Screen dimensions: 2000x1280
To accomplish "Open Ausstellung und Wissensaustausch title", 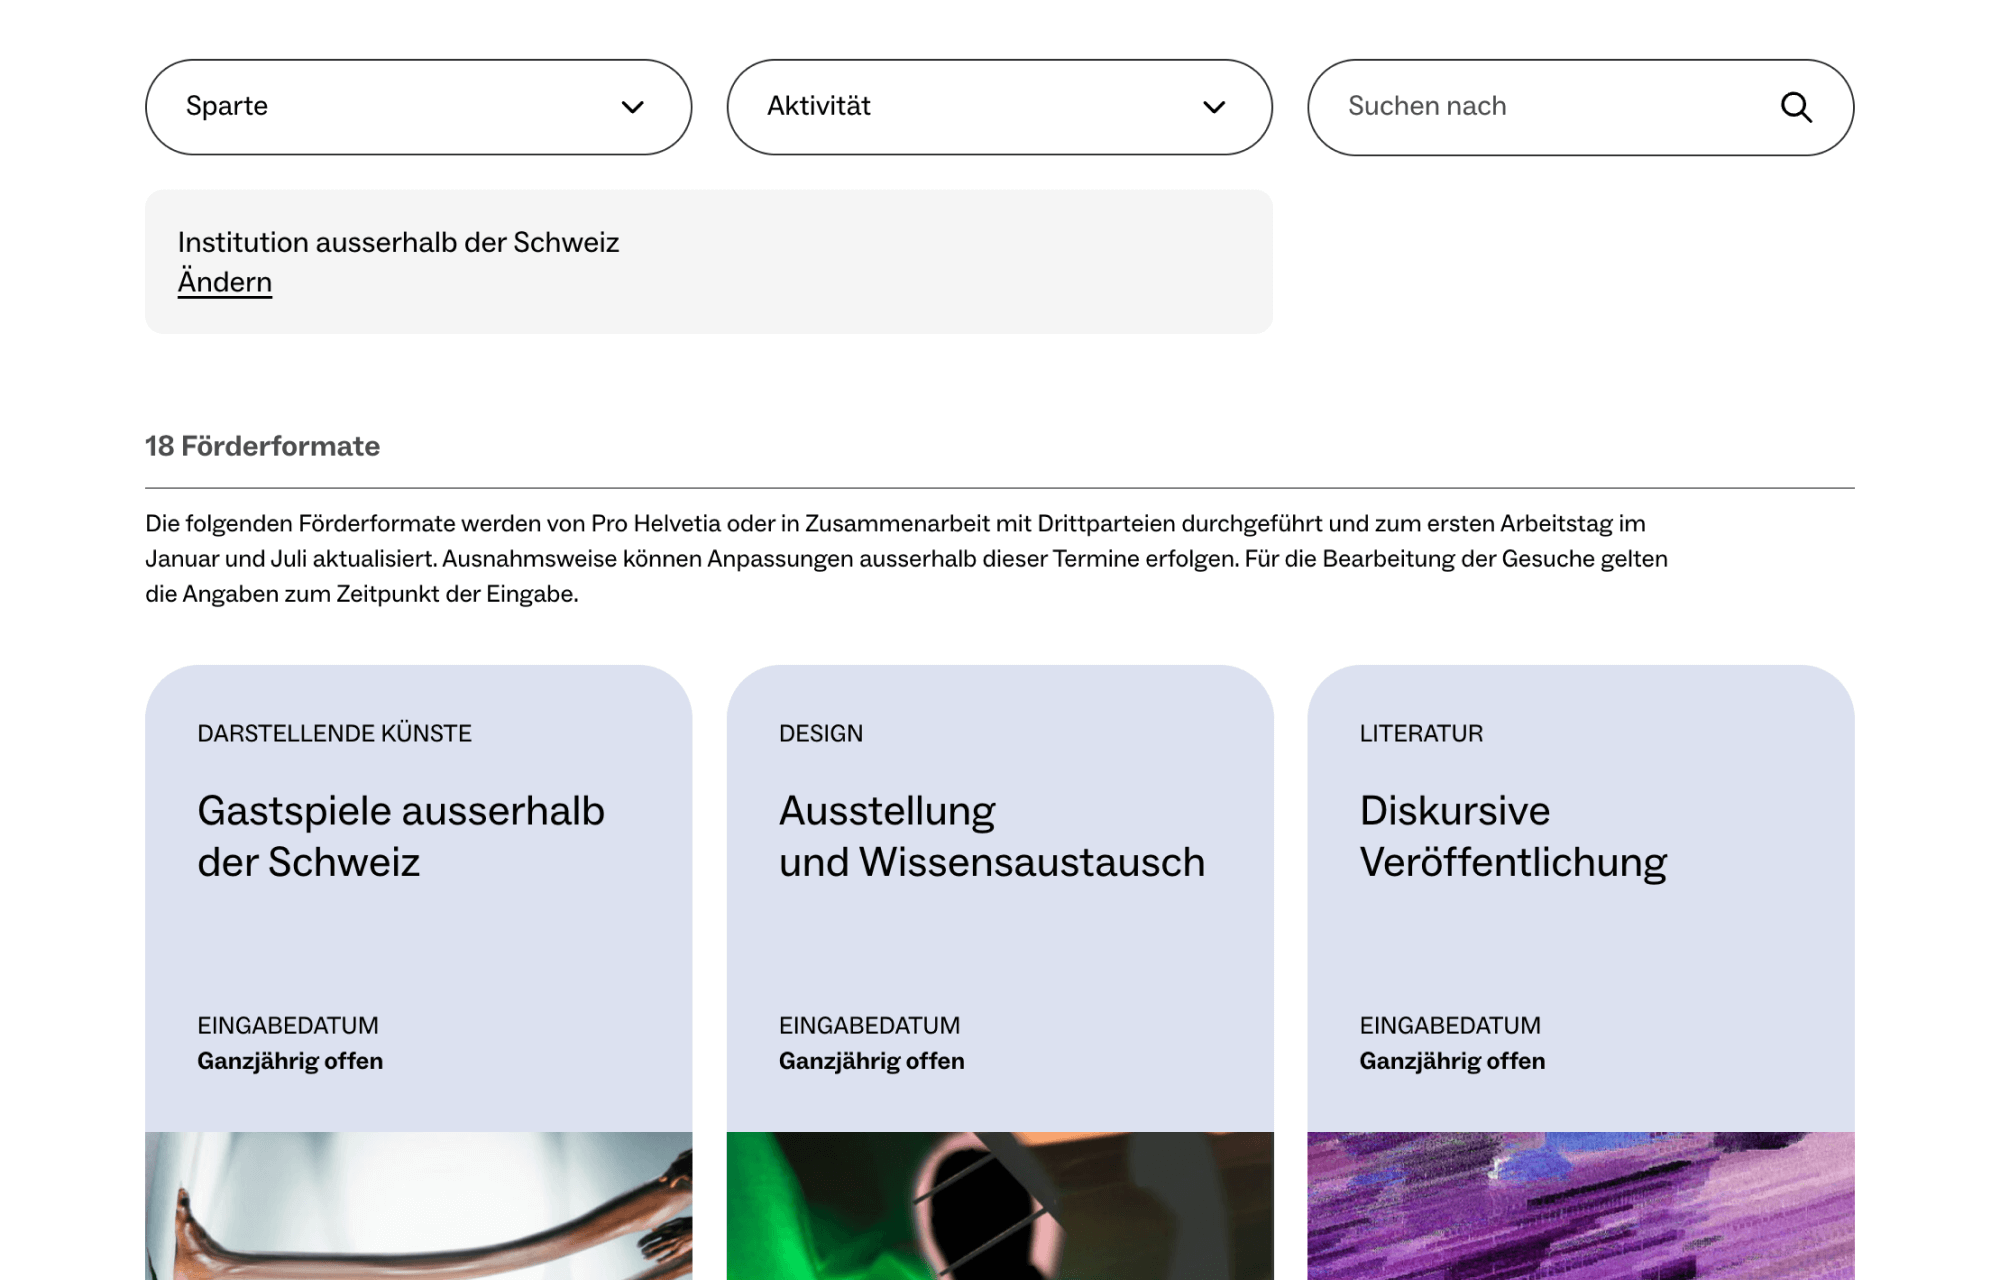I will tap(991, 836).
